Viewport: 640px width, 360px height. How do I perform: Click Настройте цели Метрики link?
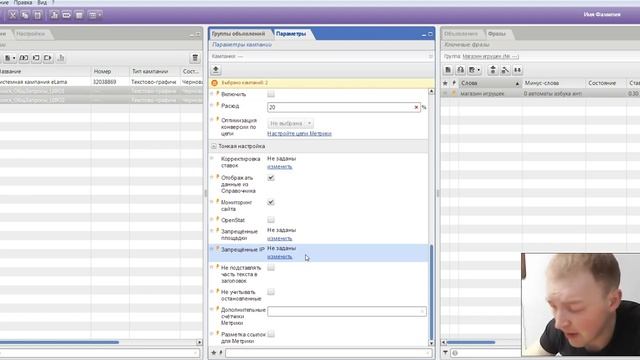coord(299,133)
